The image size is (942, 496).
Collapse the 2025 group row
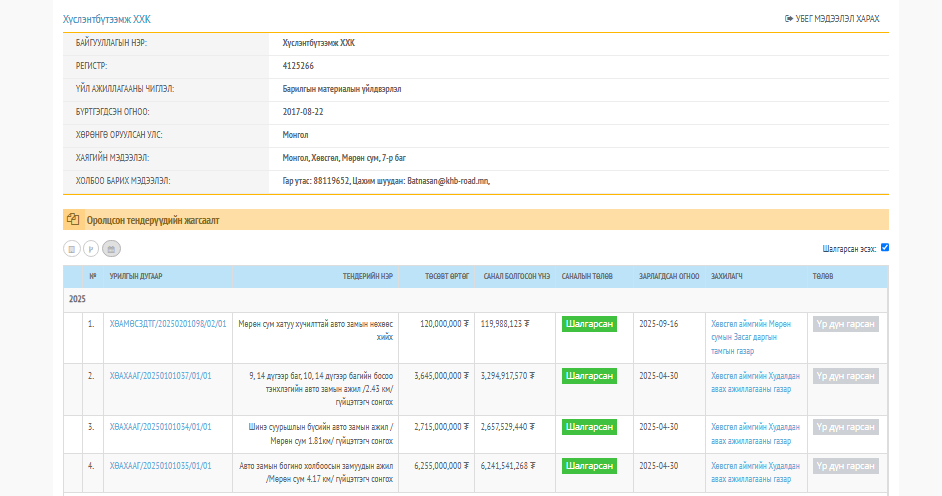tap(77, 299)
